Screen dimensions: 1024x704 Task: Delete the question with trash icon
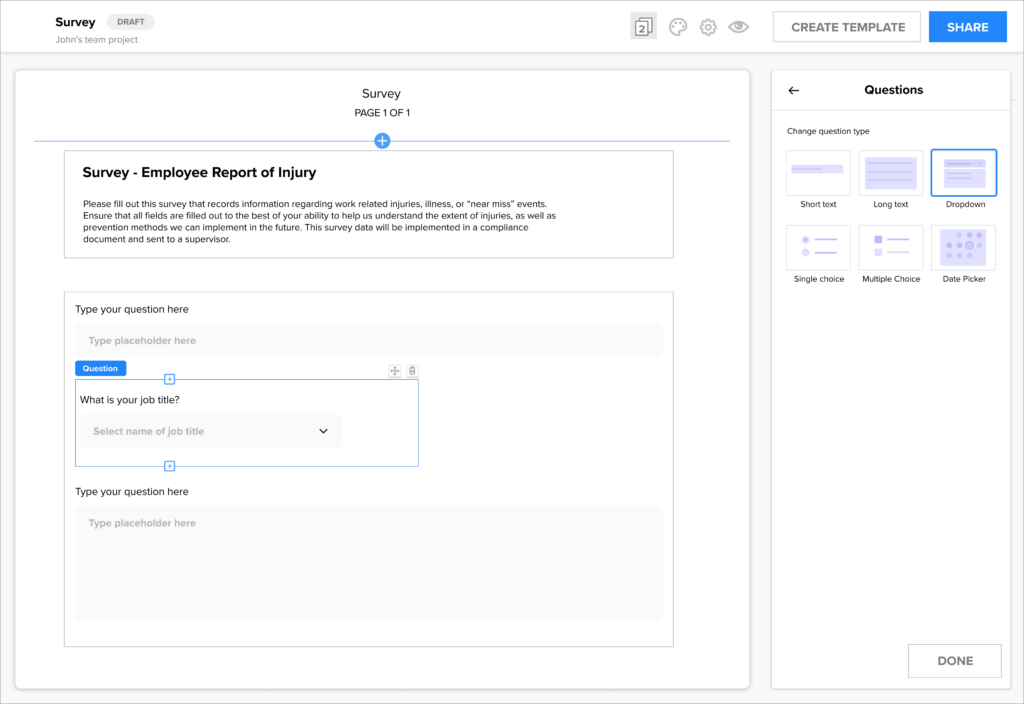coord(412,371)
